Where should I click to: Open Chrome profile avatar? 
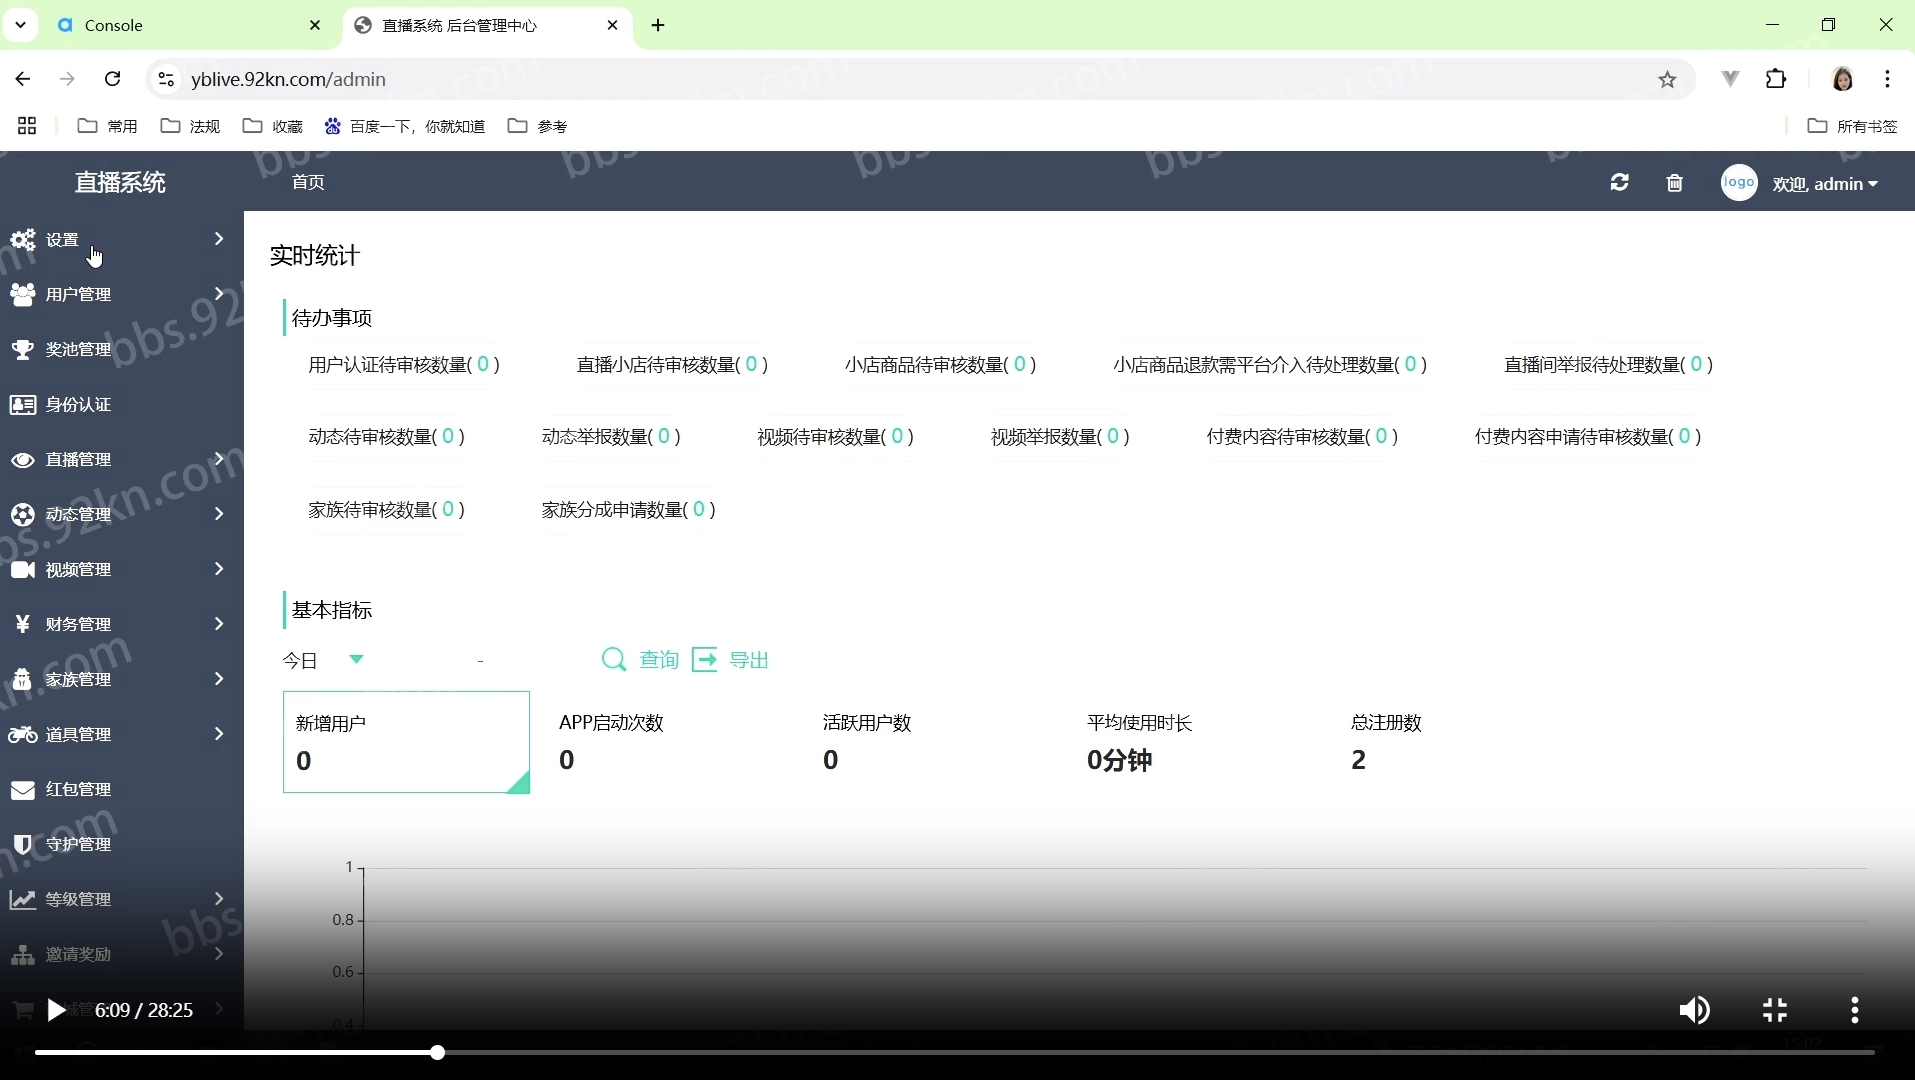pos(1842,78)
